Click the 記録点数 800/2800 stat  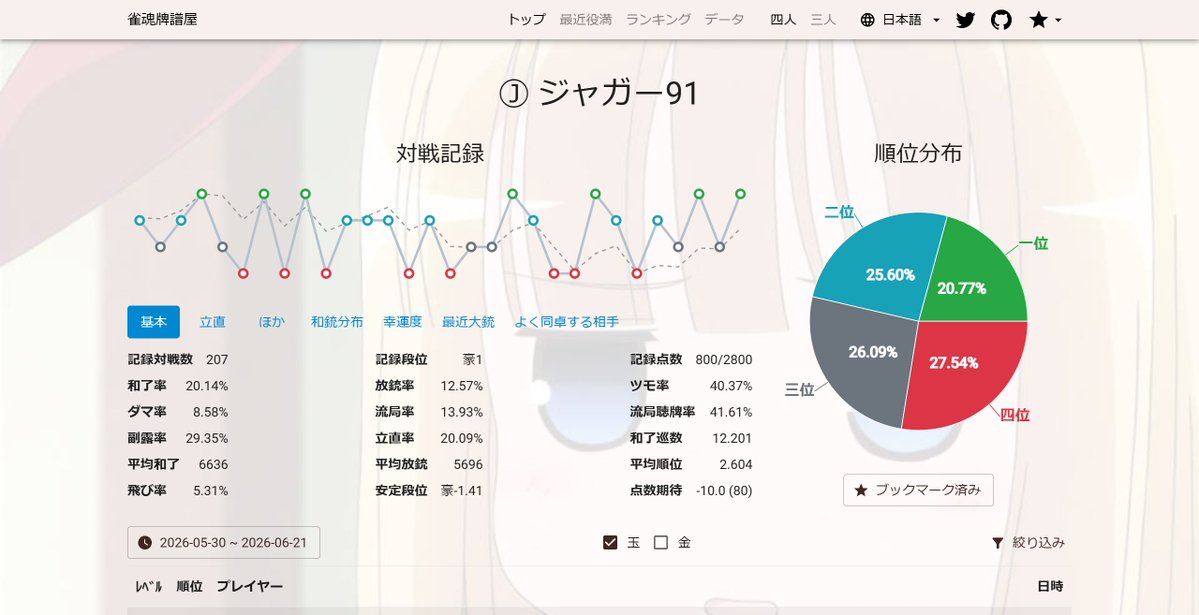pos(691,360)
